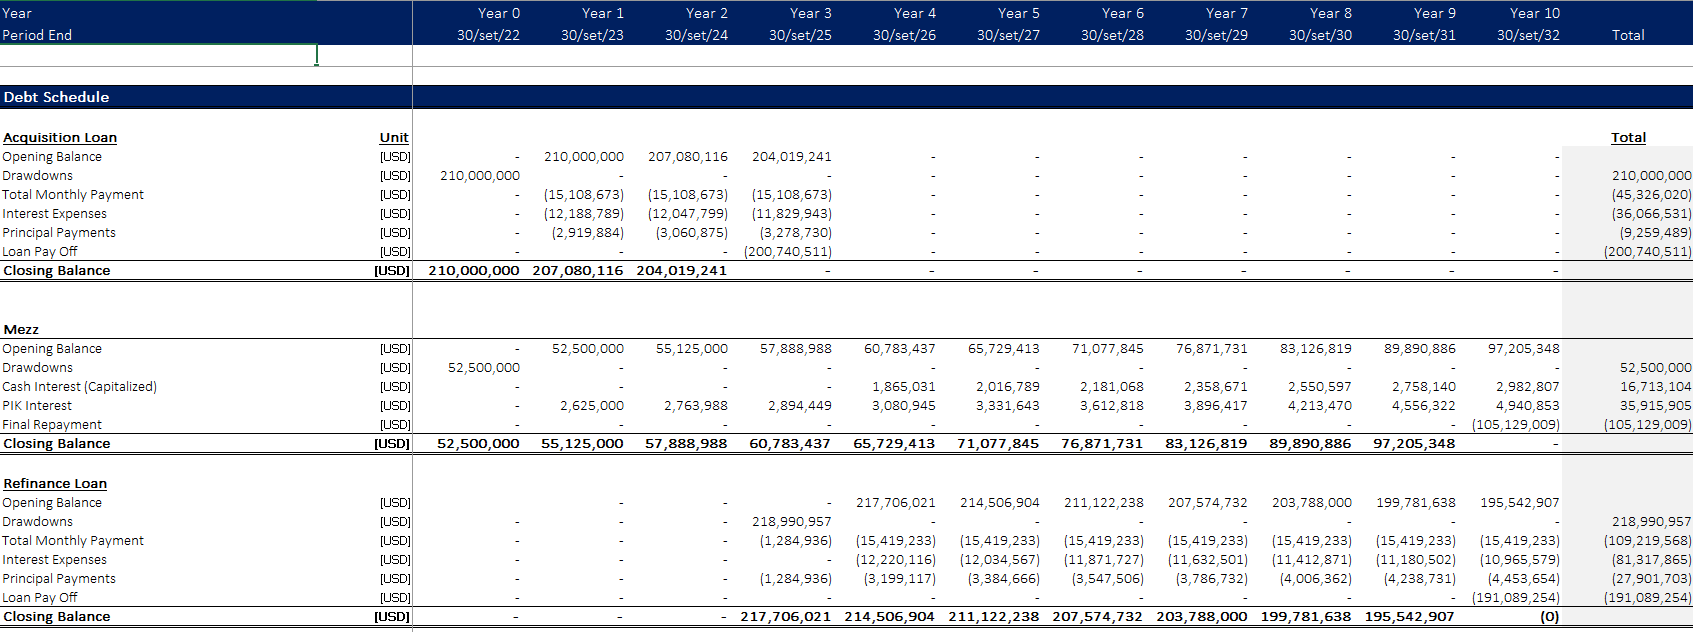
Task: Click the 'Cash Interest (Capitalized)' row label
Action: point(80,387)
